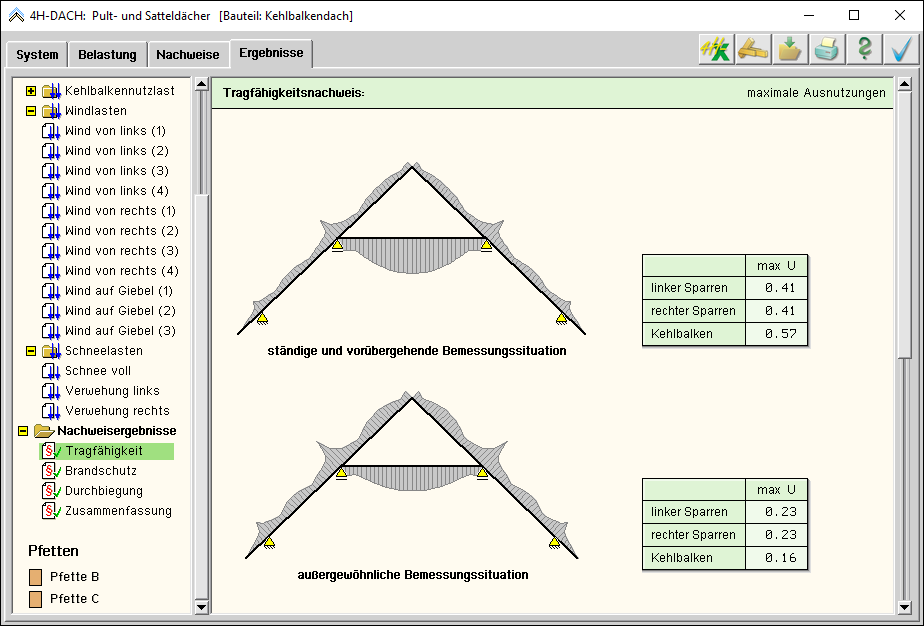Viewport: 924px width, 626px height.
Task: Expand the Kehlbalkennutzlast tree node
Action: click(x=31, y=91)
